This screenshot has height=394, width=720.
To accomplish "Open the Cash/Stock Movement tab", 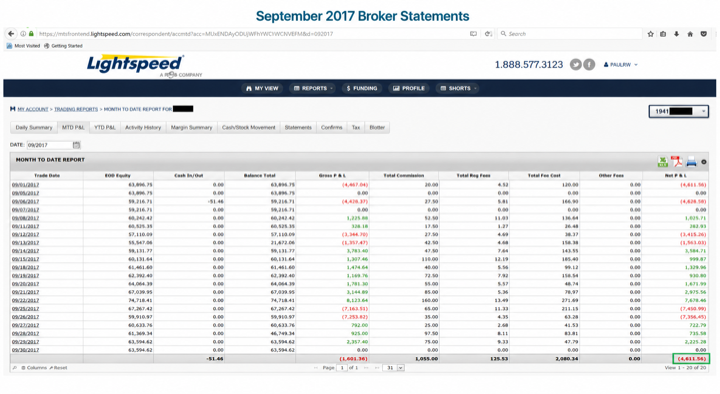I will [x=248, y=128].
